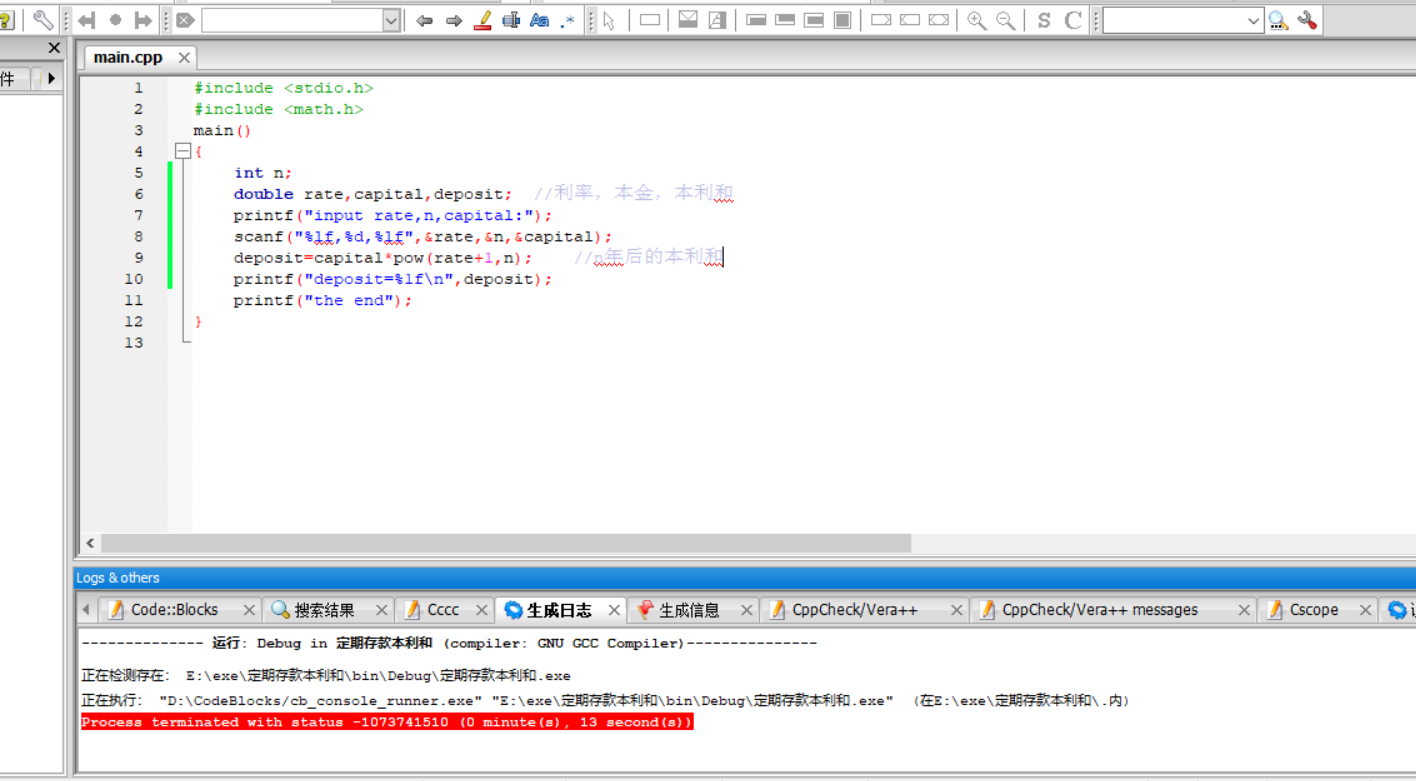Click the printf("the end"); code line
Screen dimensions: 1416x781
coord(323,301)
